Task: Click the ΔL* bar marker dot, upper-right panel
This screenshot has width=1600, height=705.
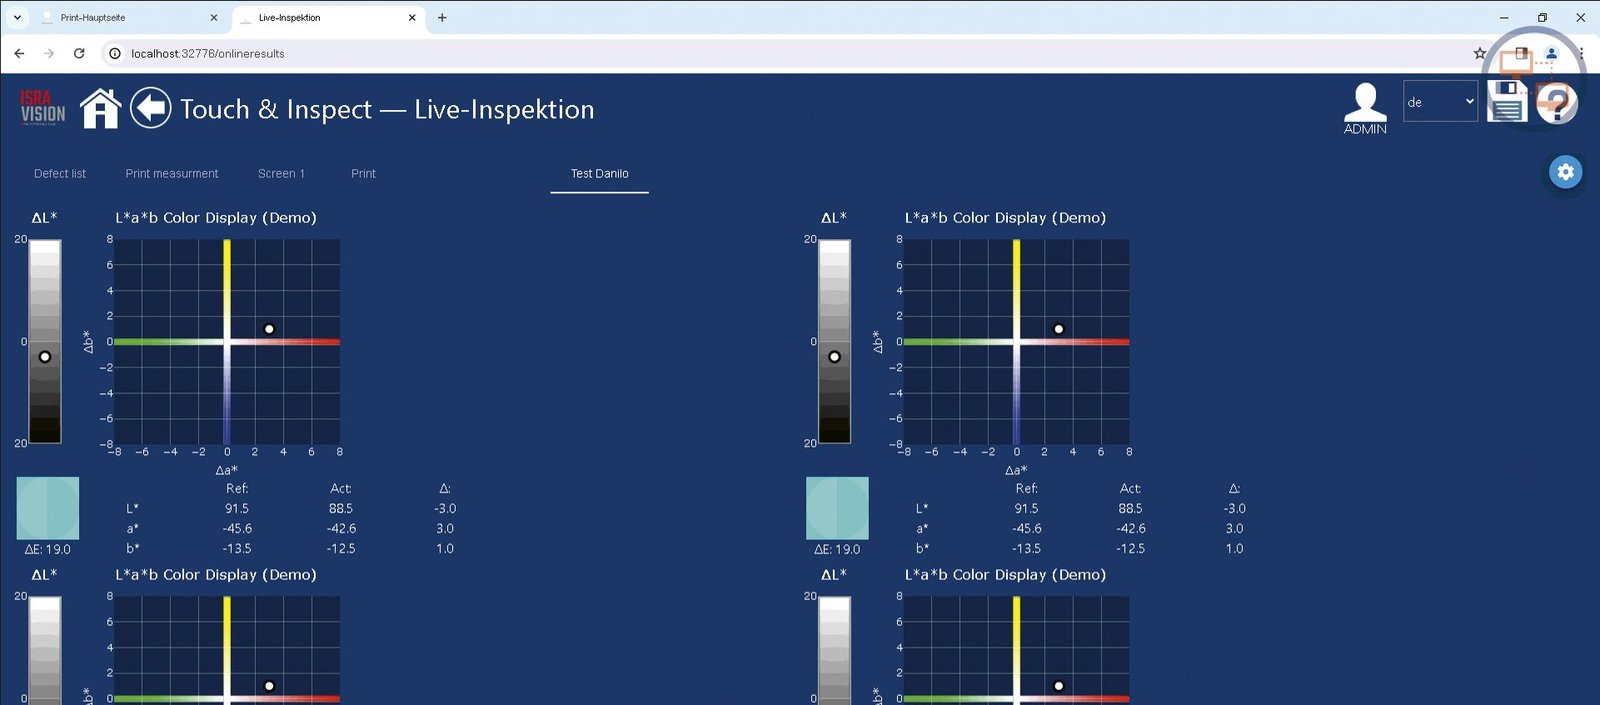Action: point(835,357)
